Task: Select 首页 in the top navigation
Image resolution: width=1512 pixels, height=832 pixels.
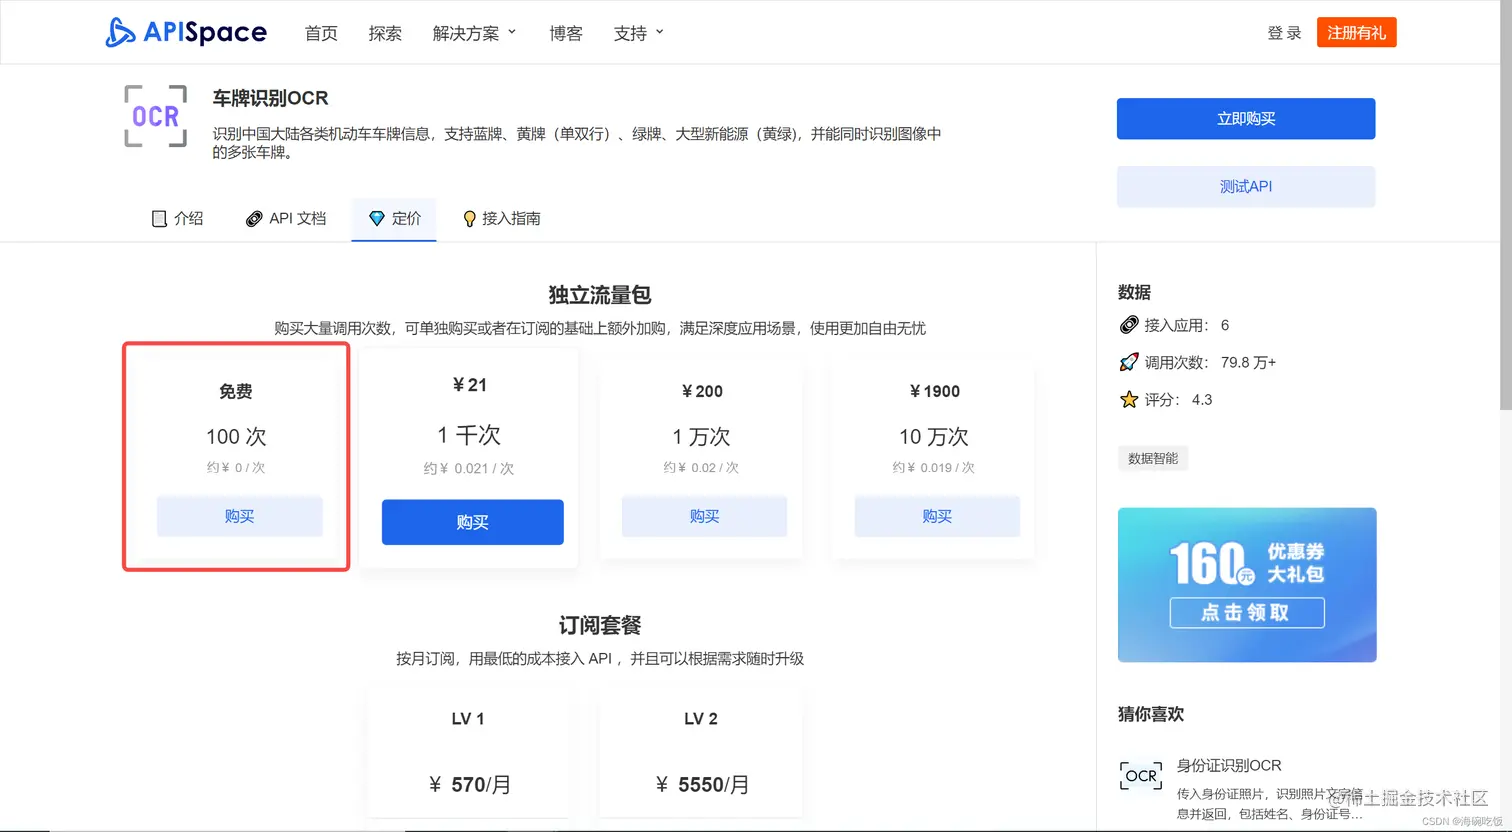Action: 321,32
